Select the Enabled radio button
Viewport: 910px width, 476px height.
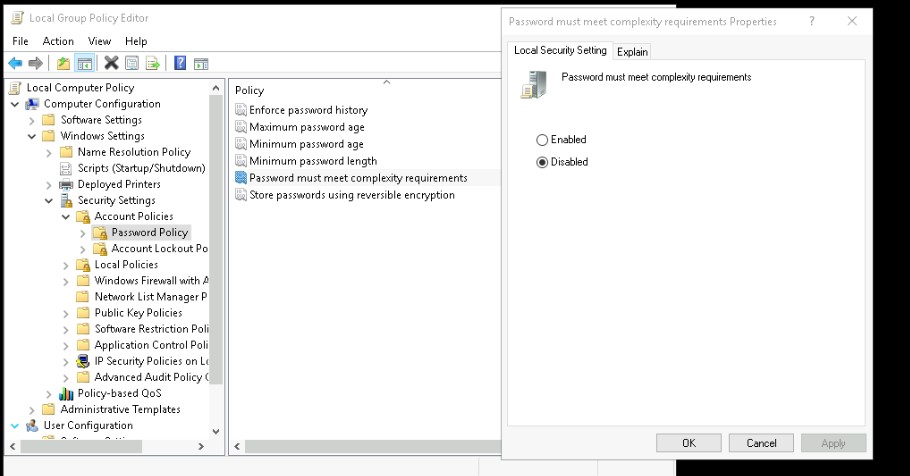542,140
